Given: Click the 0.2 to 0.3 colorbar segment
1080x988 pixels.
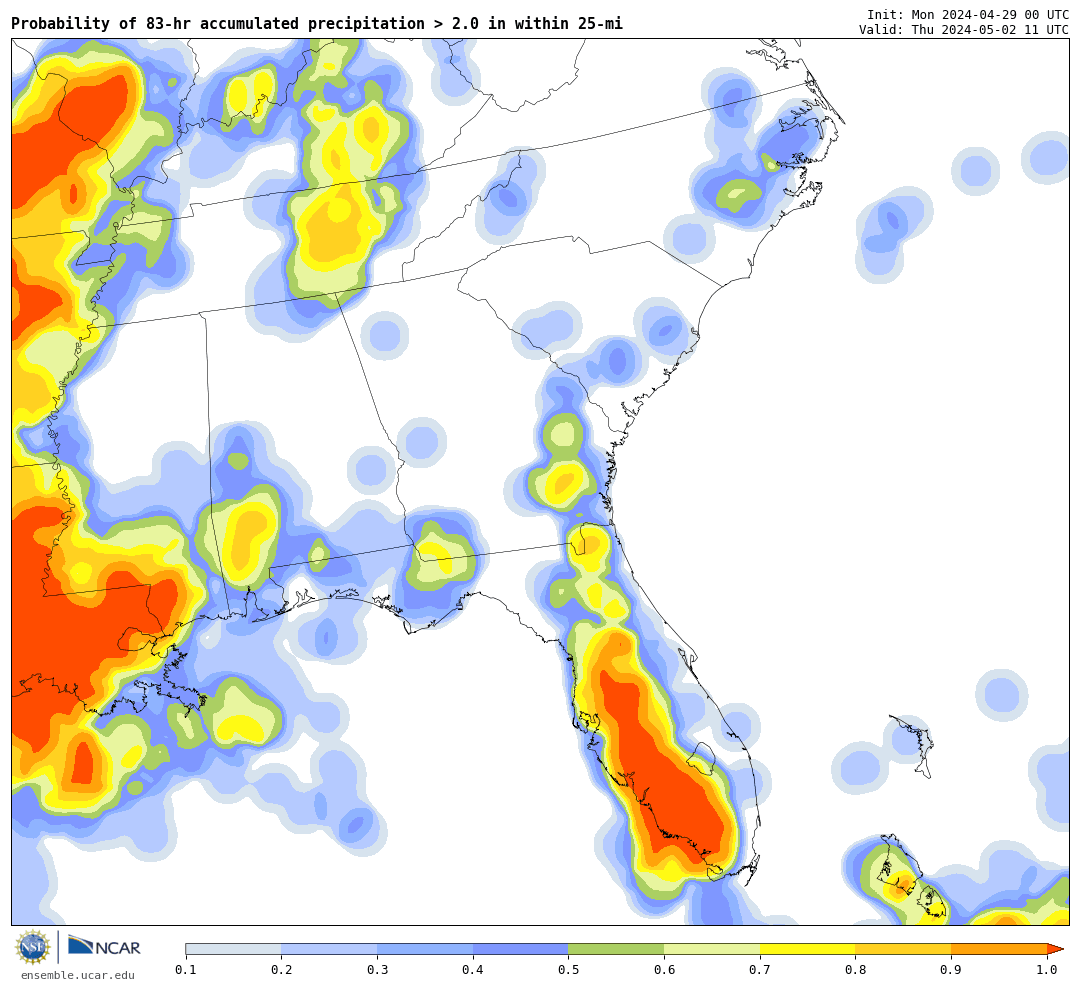Looking at the screenshot, I should (x=329, y=949).
